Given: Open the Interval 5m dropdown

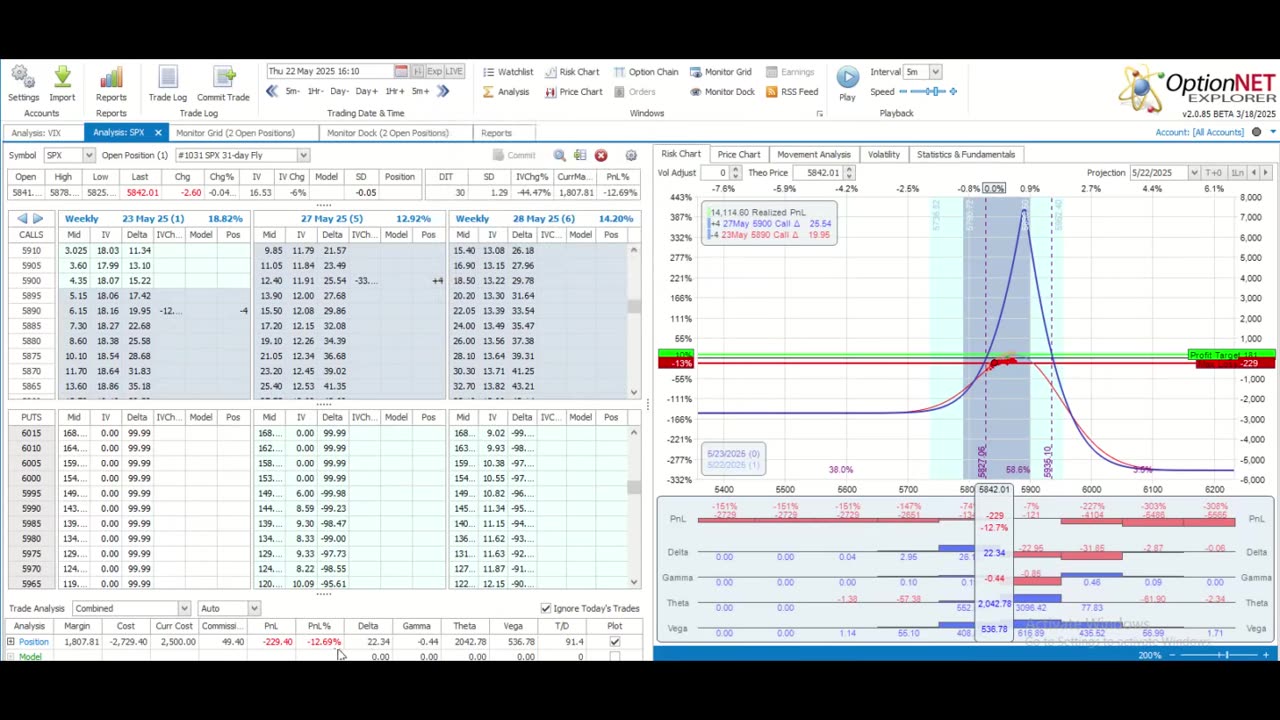Looking at the screenshot, I should pyautogui.click(x=935, y=72).
